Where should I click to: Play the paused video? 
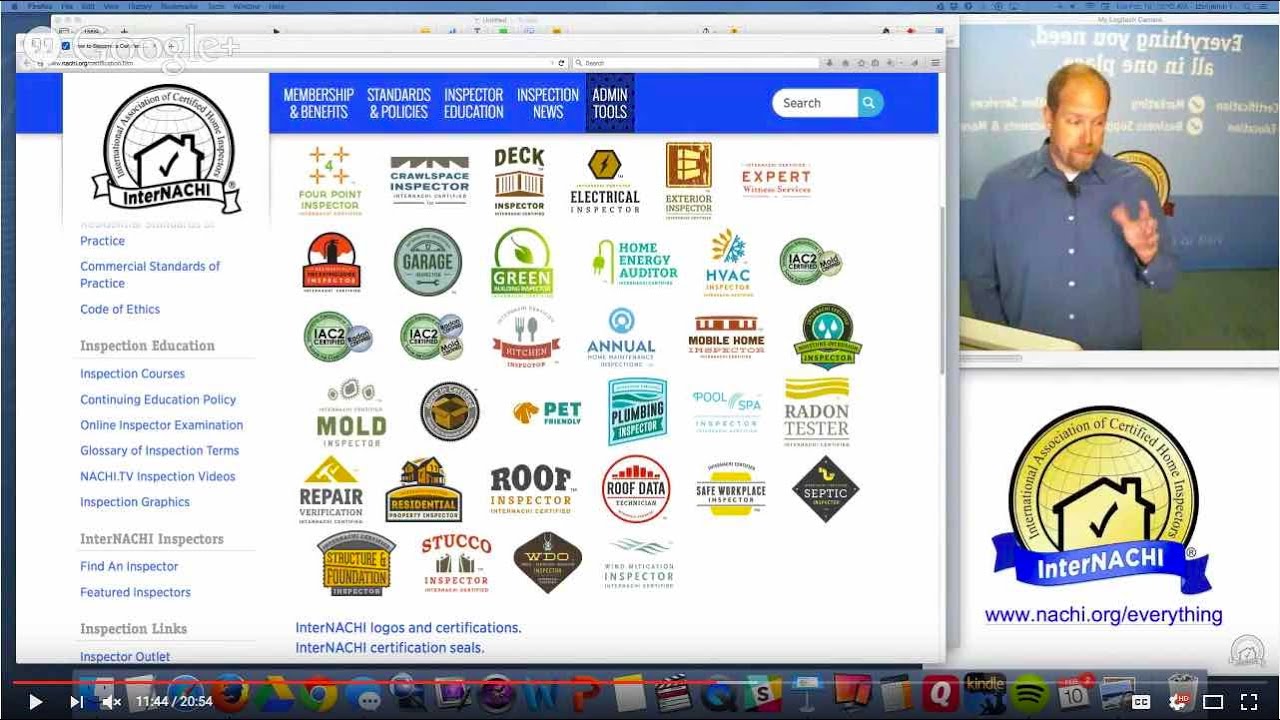tap(36, 702)
